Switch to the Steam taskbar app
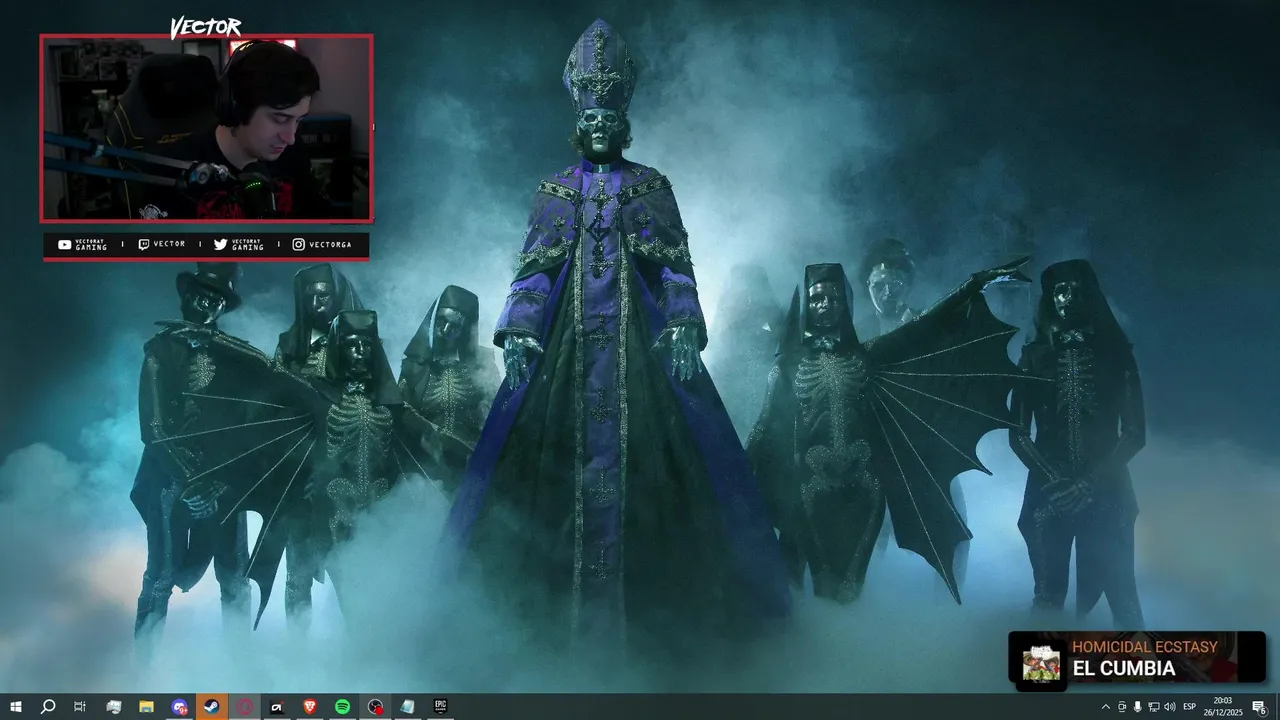The width and height of the screenshot is (1280, 720). (211, 707)
